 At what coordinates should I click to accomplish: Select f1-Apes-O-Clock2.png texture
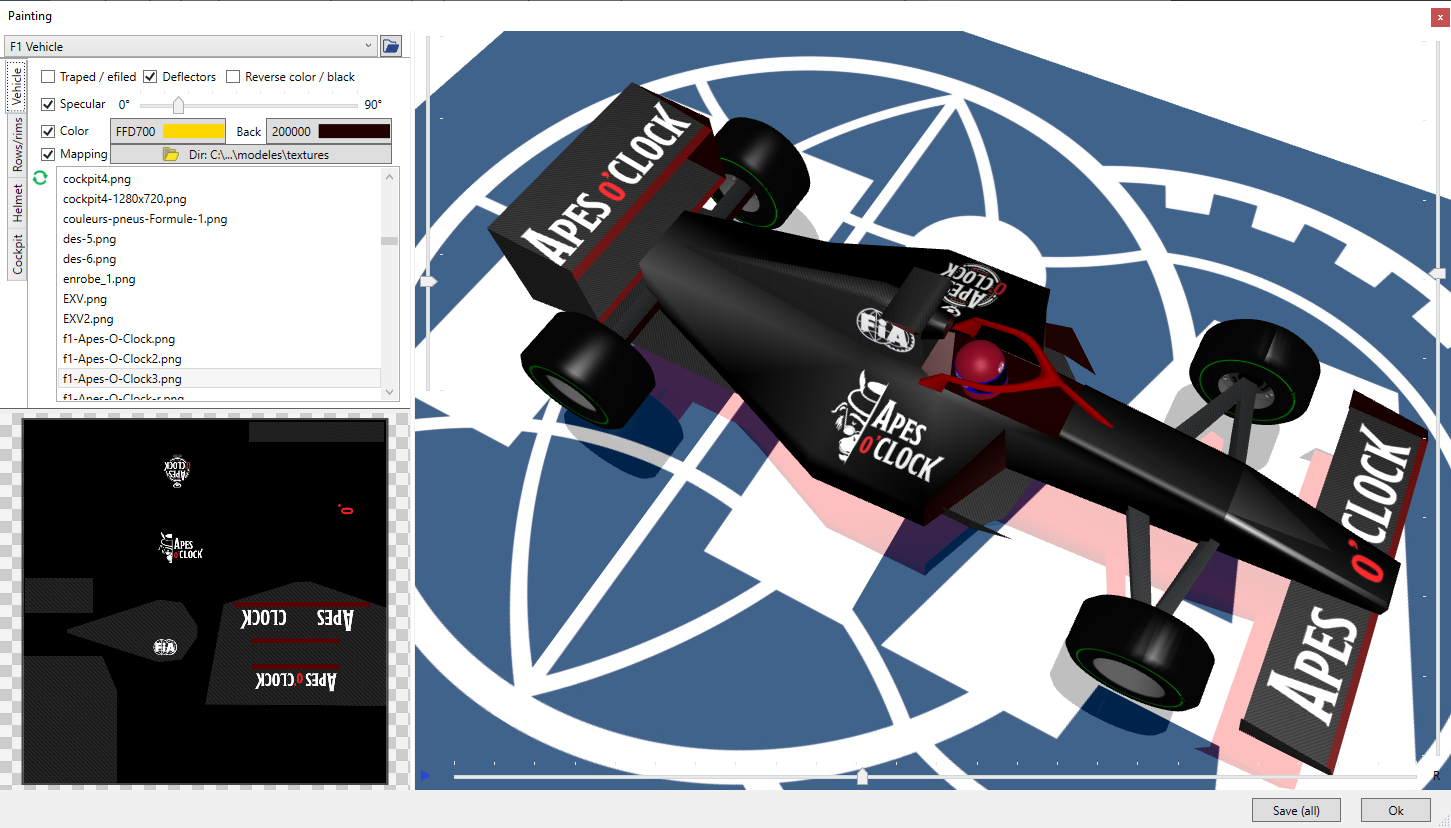pos(219,359)
